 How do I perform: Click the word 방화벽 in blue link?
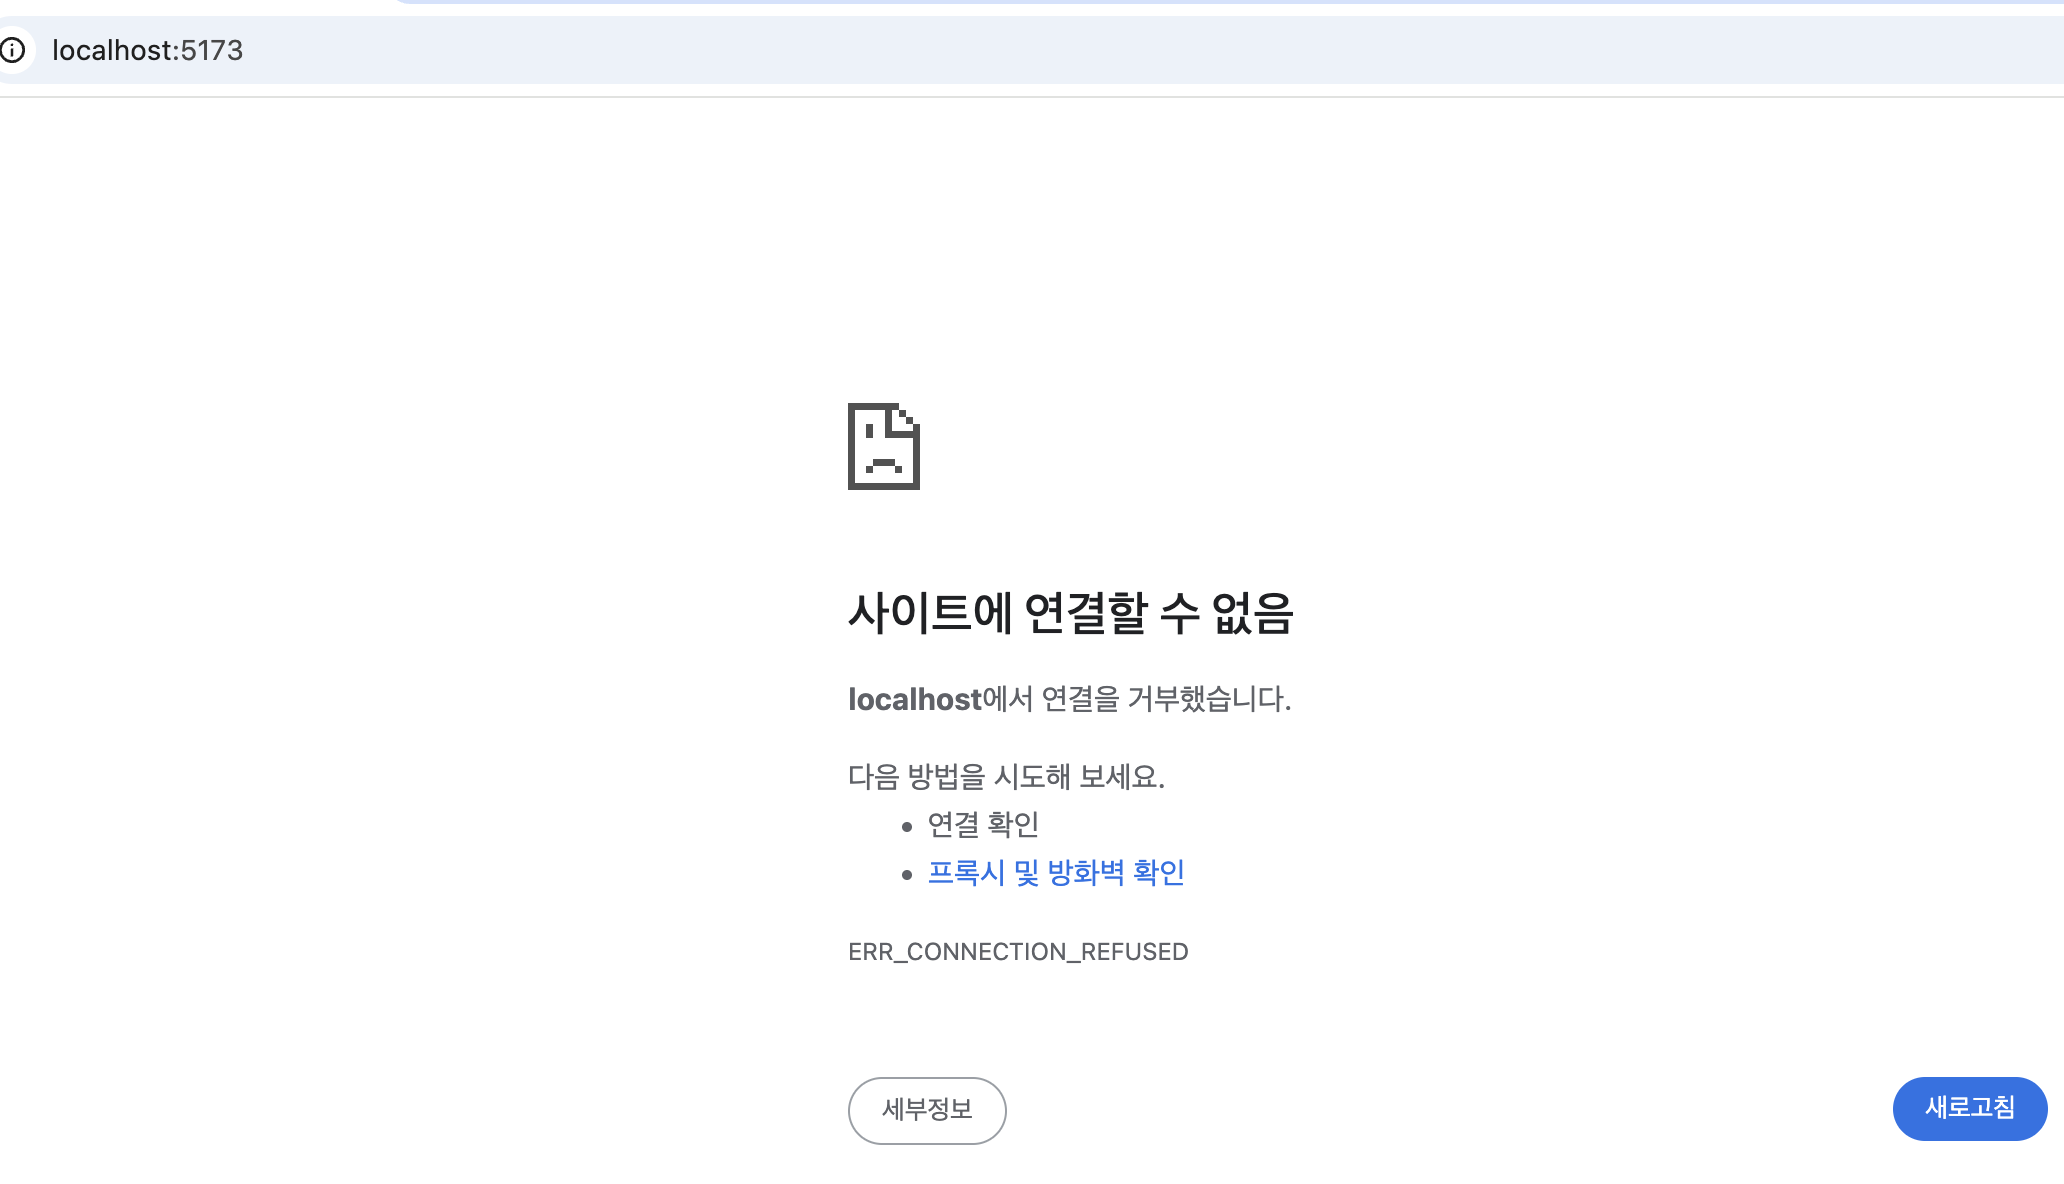click(x=1085, y=873)
